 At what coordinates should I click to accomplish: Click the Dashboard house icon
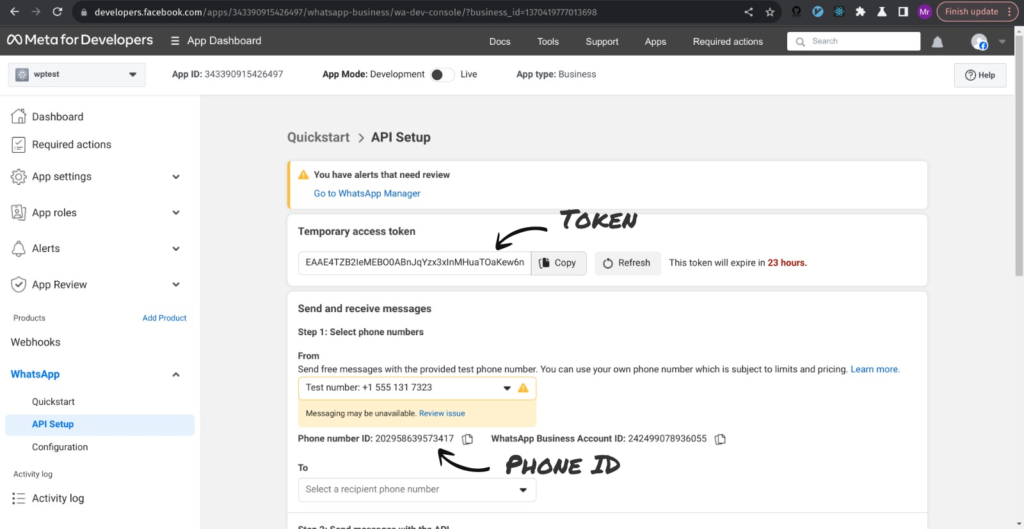19,117
